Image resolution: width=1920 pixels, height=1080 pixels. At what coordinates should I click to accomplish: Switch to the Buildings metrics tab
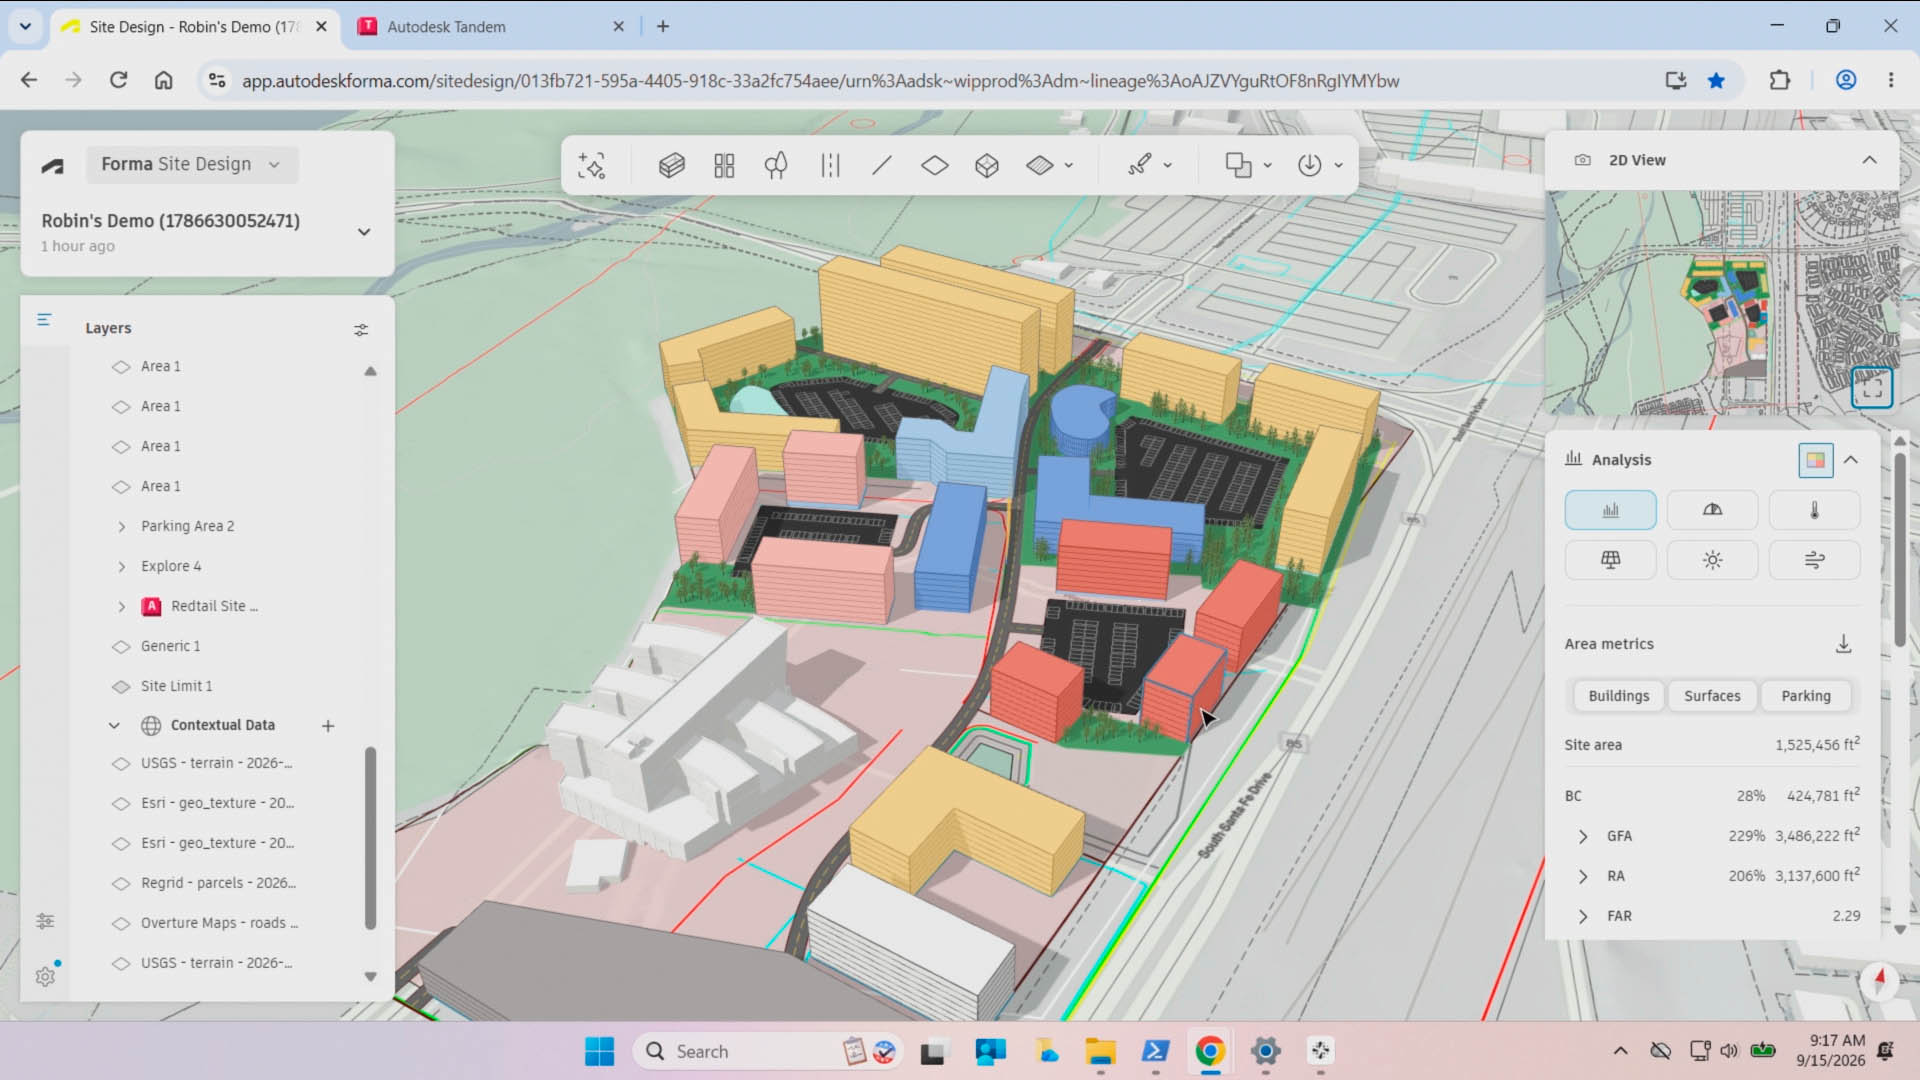1618,696
